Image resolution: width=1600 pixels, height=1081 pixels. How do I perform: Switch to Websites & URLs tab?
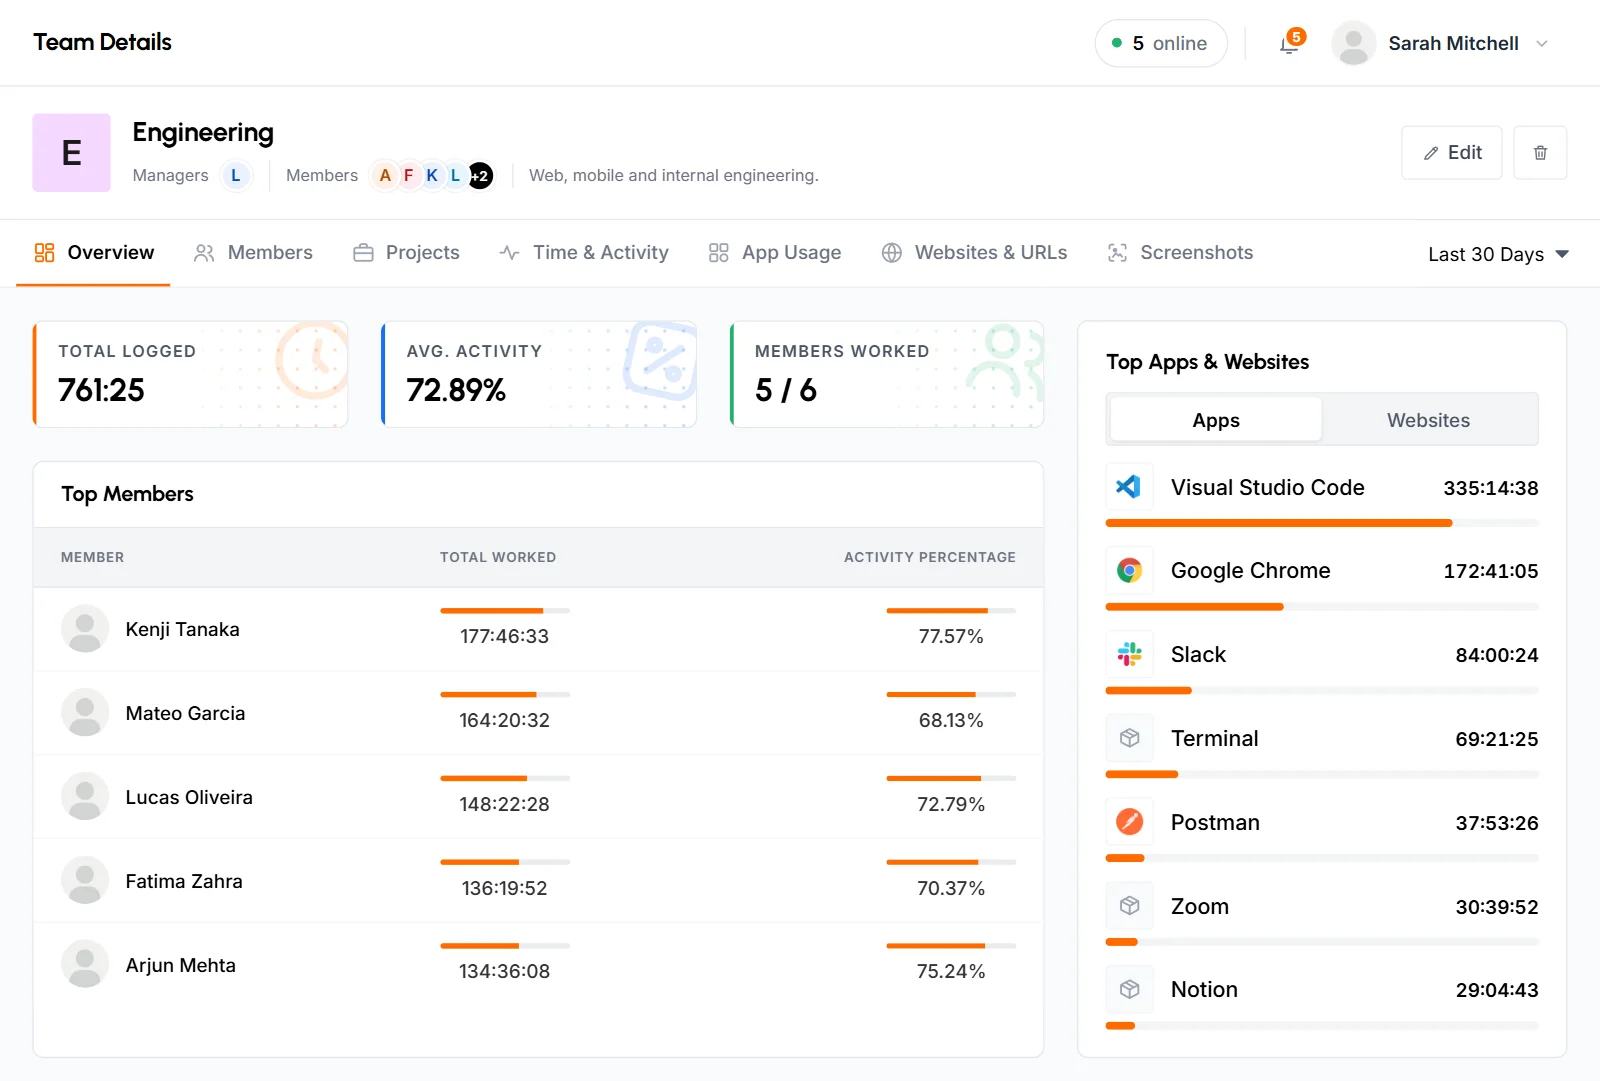point(974,253)
